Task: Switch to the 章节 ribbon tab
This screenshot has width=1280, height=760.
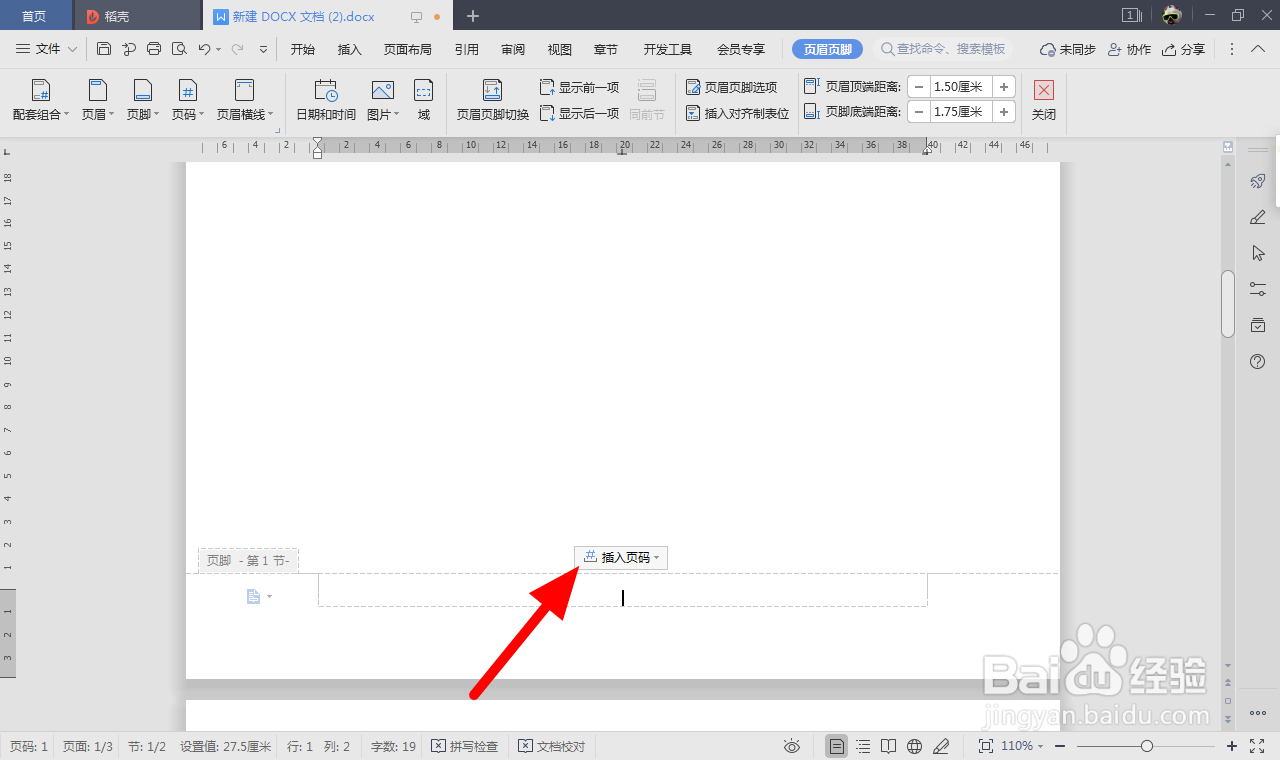Action: coord(606,49)
